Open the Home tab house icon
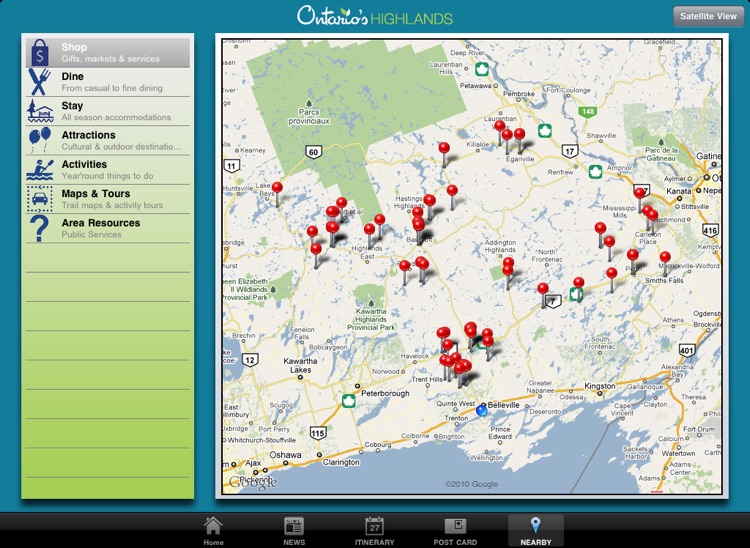This screenshot has height=548, width=750. tap(213, 525)
